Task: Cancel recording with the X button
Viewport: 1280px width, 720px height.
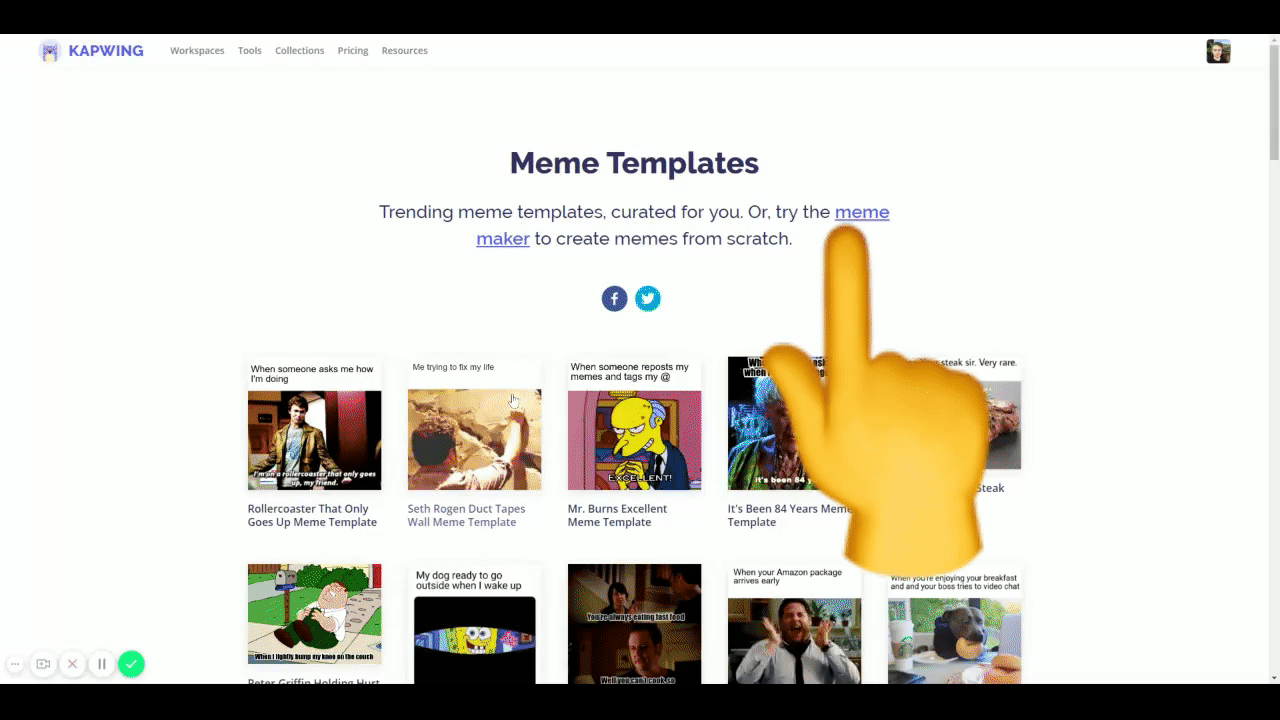Action: (x=72, y=664)
